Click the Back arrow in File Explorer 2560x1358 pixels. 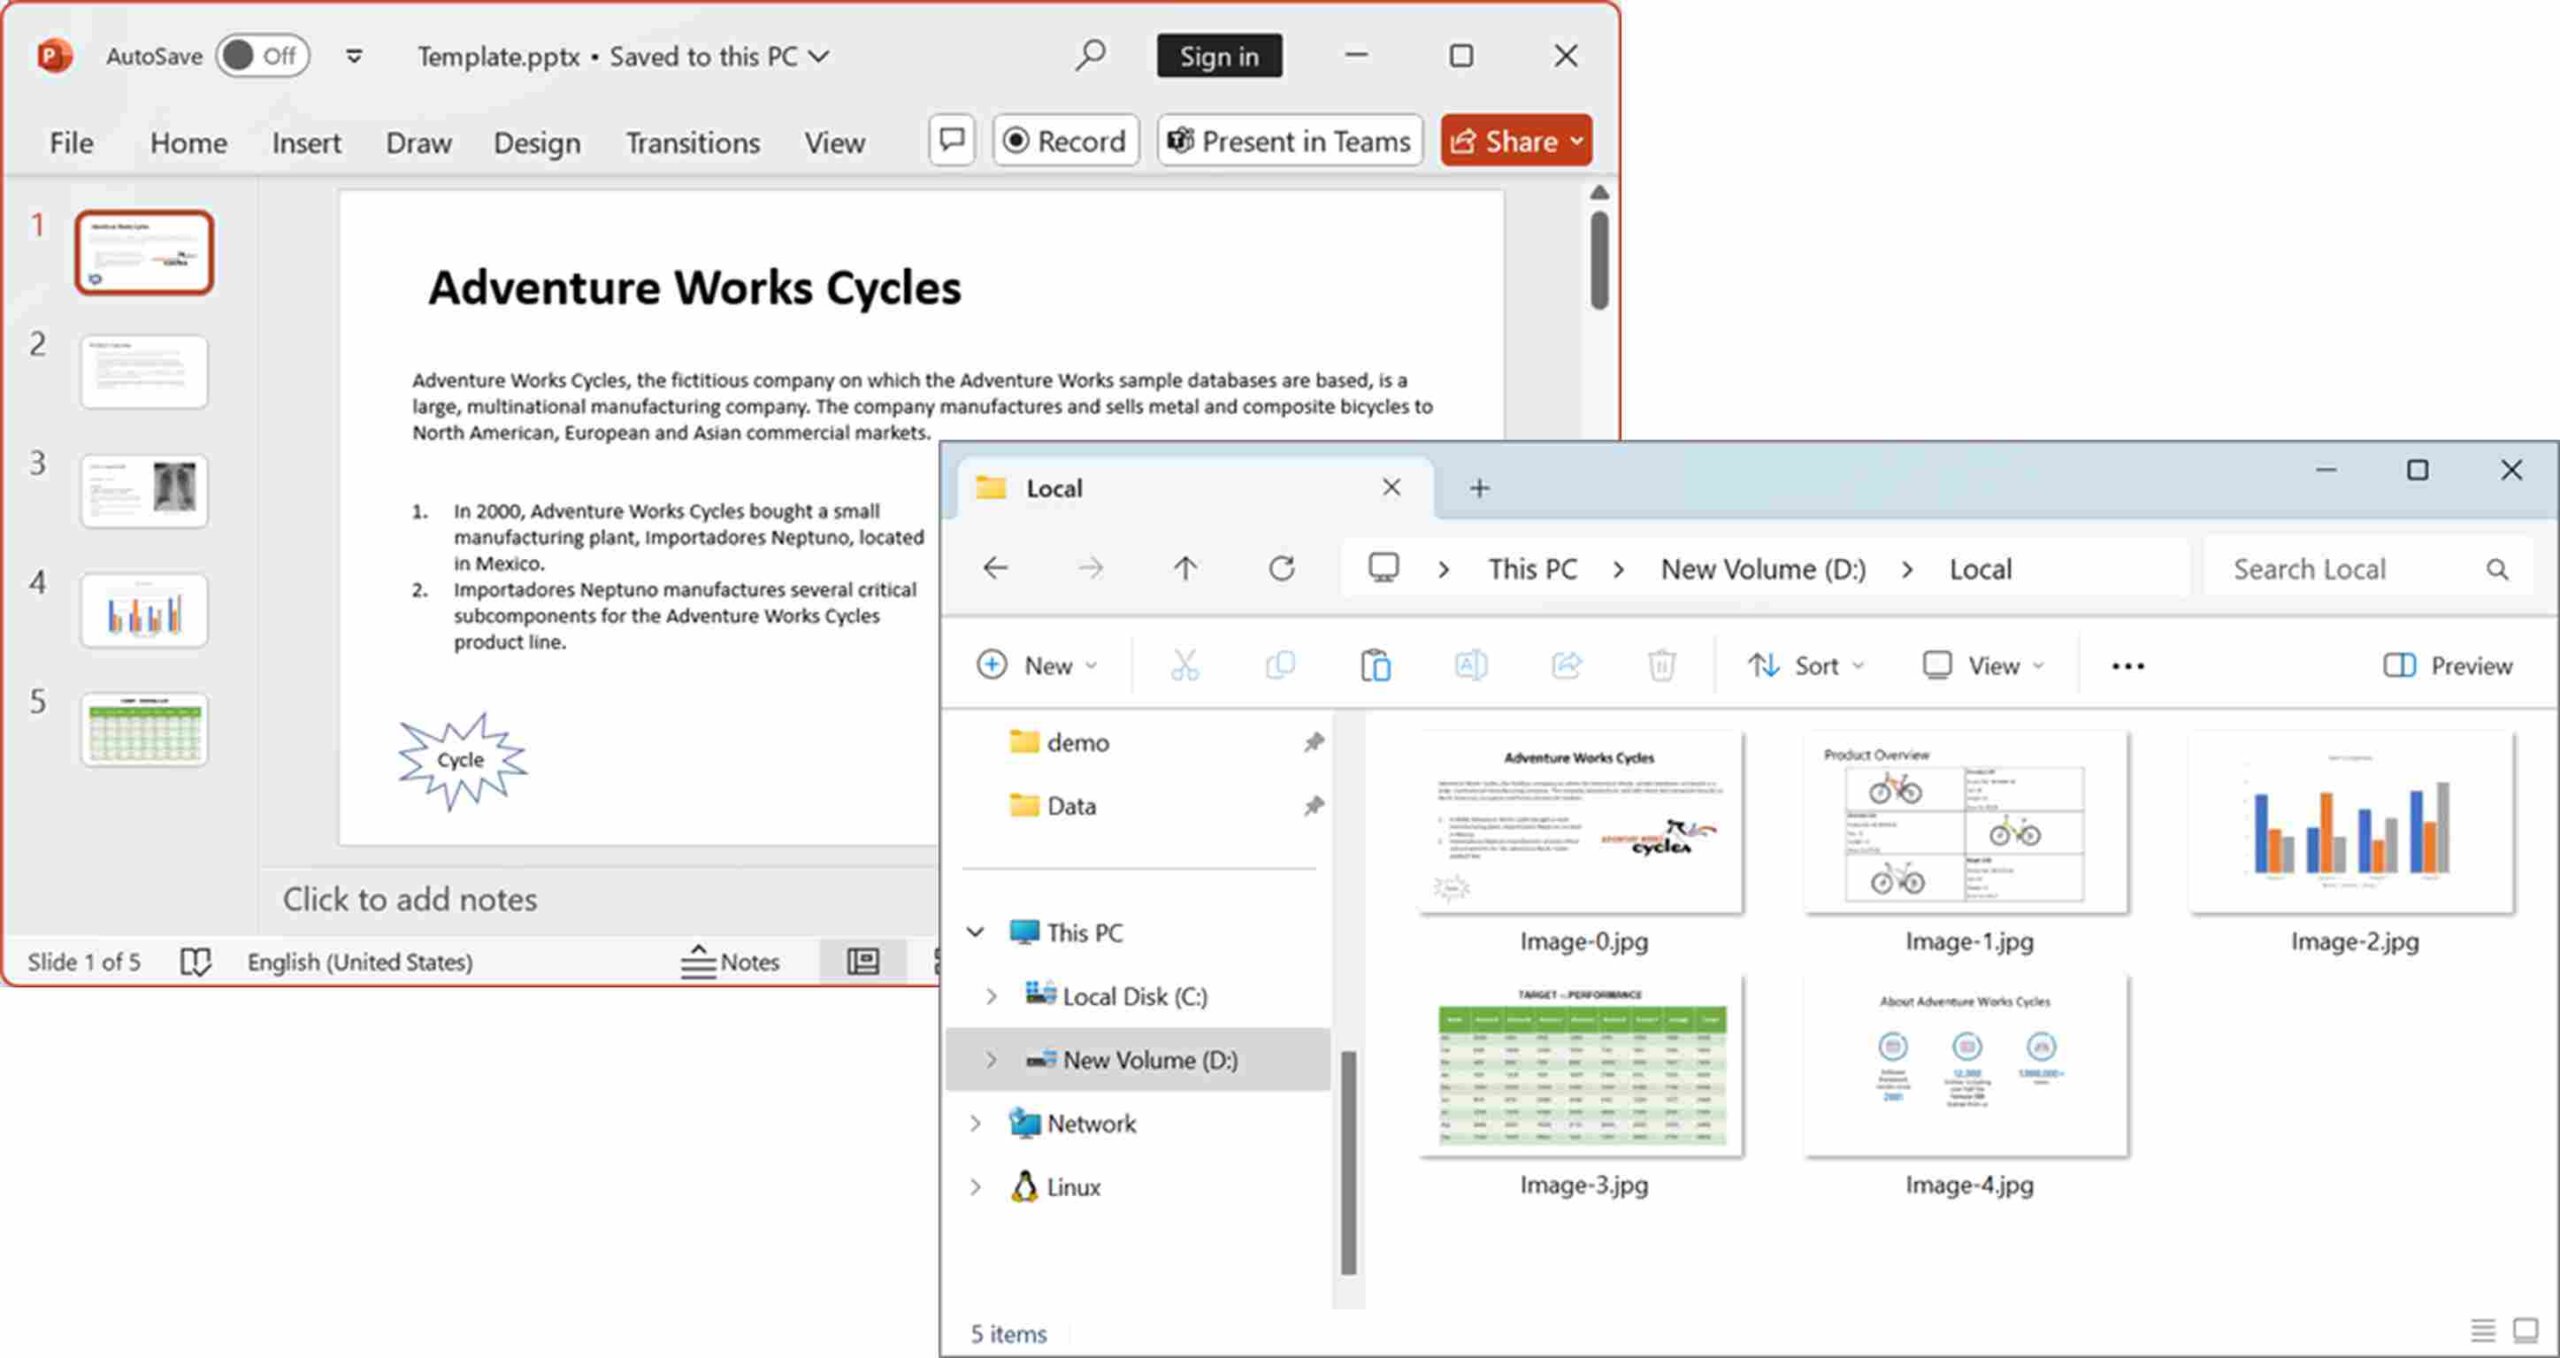(x=995, y=569)
